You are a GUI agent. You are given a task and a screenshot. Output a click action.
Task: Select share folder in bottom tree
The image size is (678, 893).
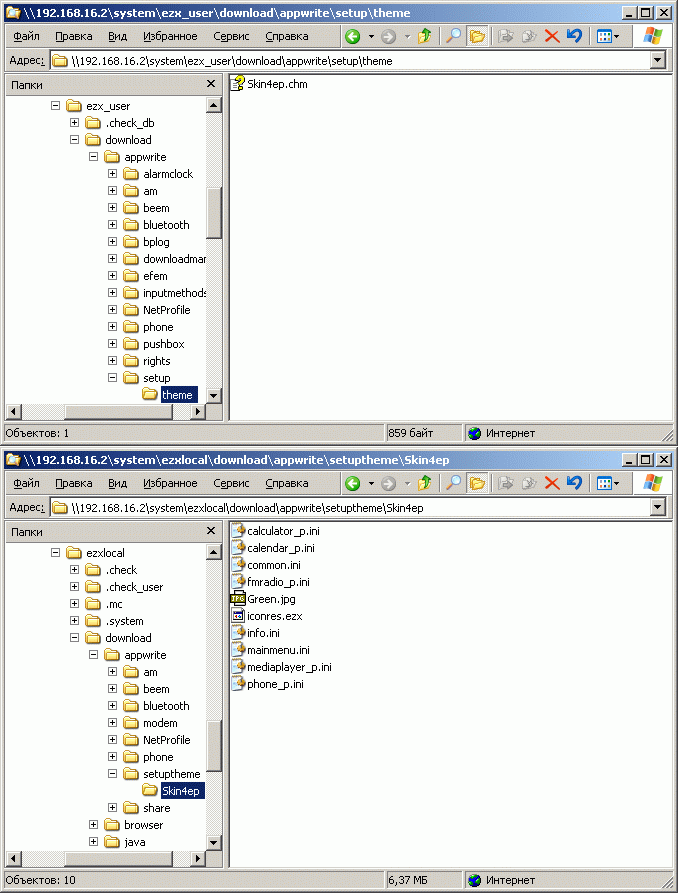pyautogui.click(x=157, y=808)
